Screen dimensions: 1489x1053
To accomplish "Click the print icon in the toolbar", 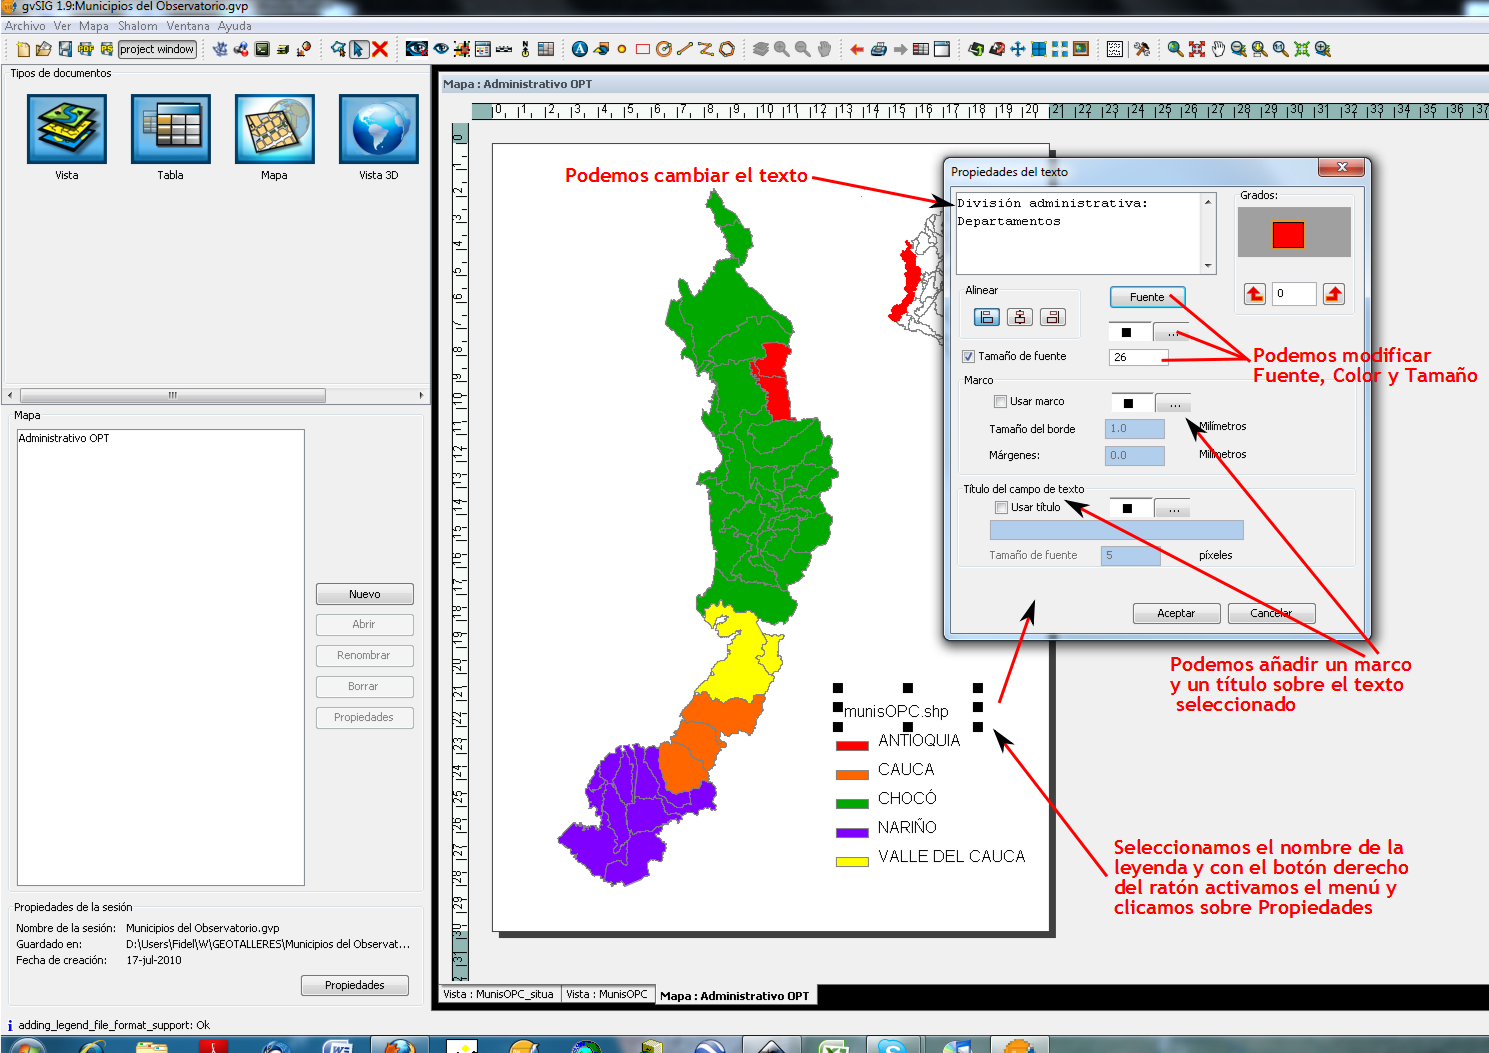I will [878, 49].
